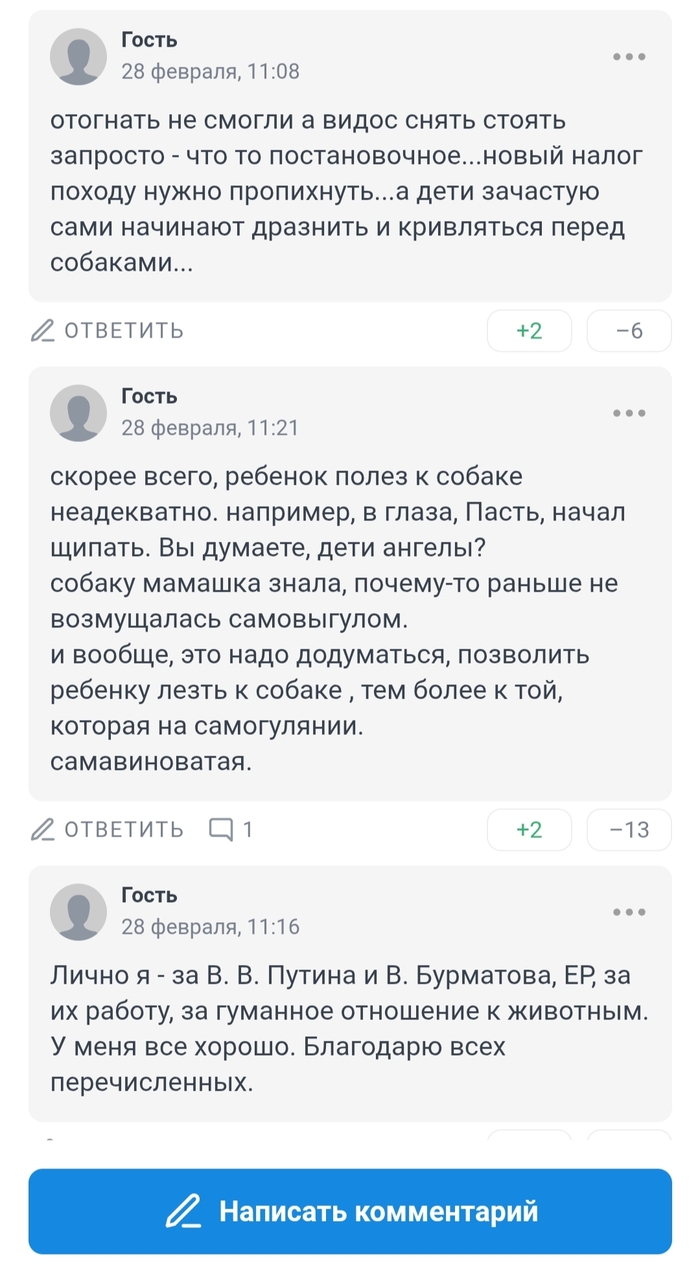Click avatar of the 11:16 guest comment
This screenshot has height=1265, width=700.
point(78,911)
